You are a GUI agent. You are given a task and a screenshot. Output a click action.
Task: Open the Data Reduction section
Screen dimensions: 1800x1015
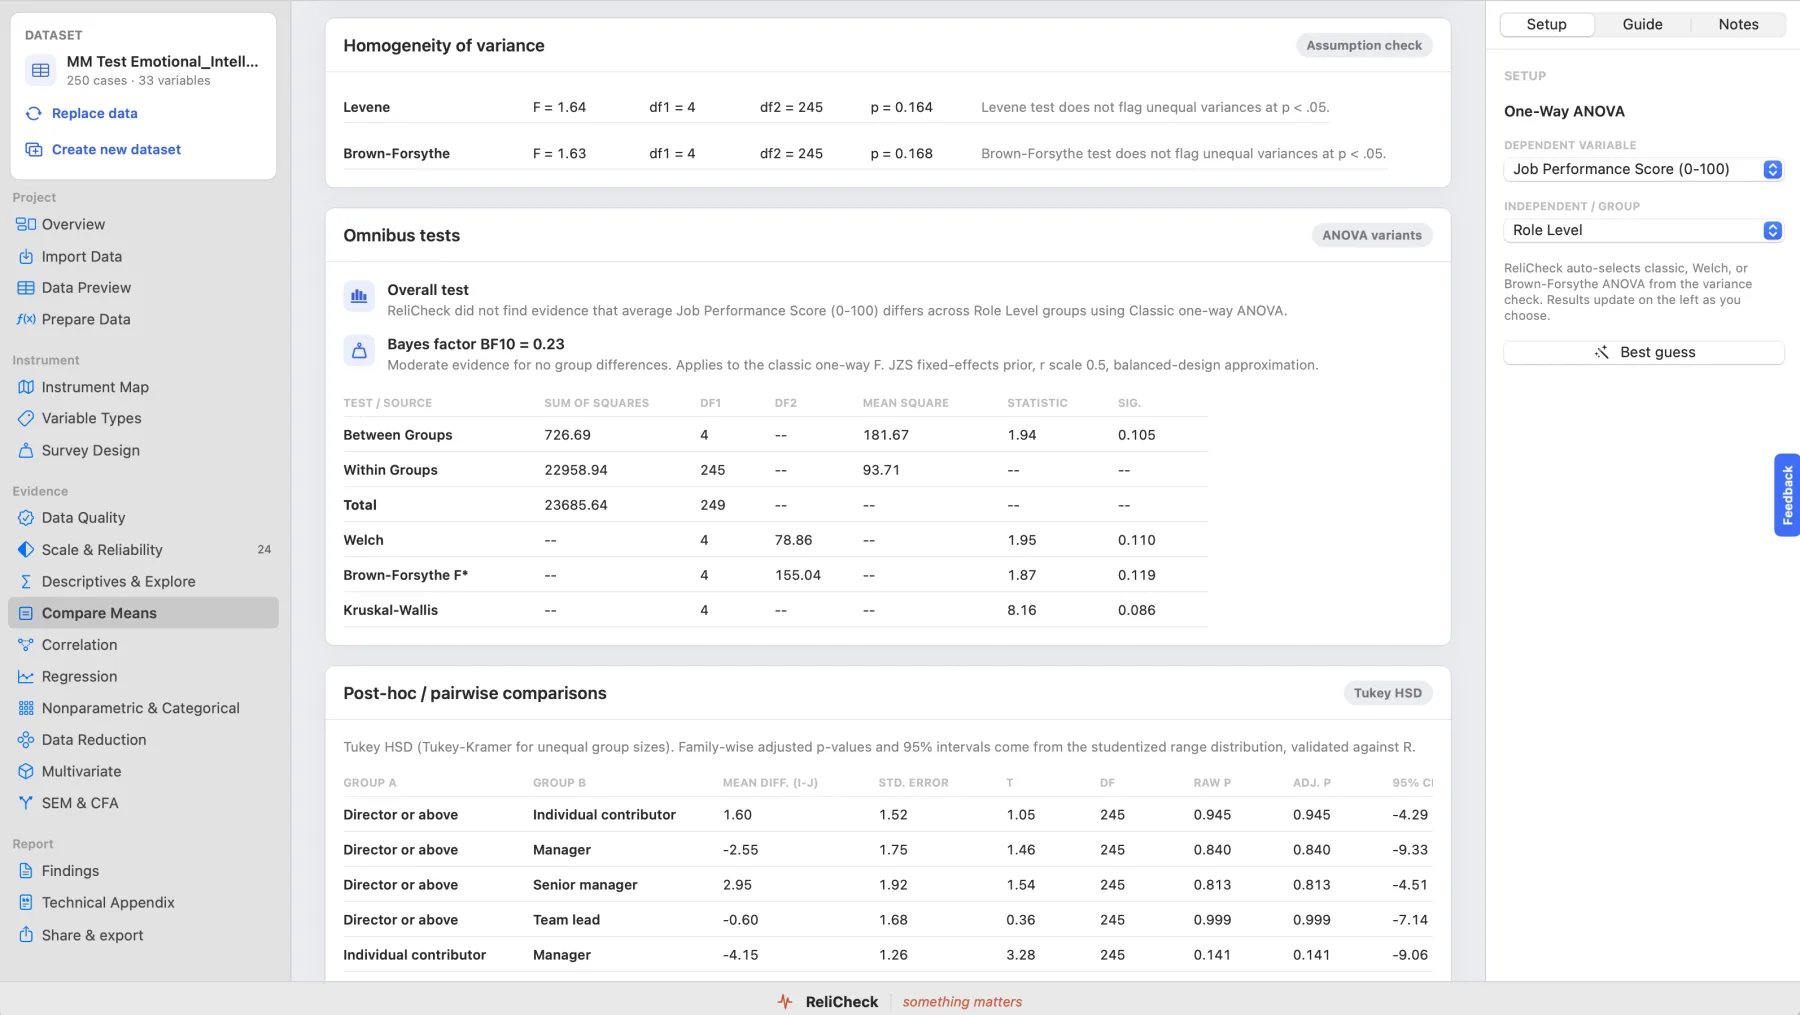(x=143, y=740)
